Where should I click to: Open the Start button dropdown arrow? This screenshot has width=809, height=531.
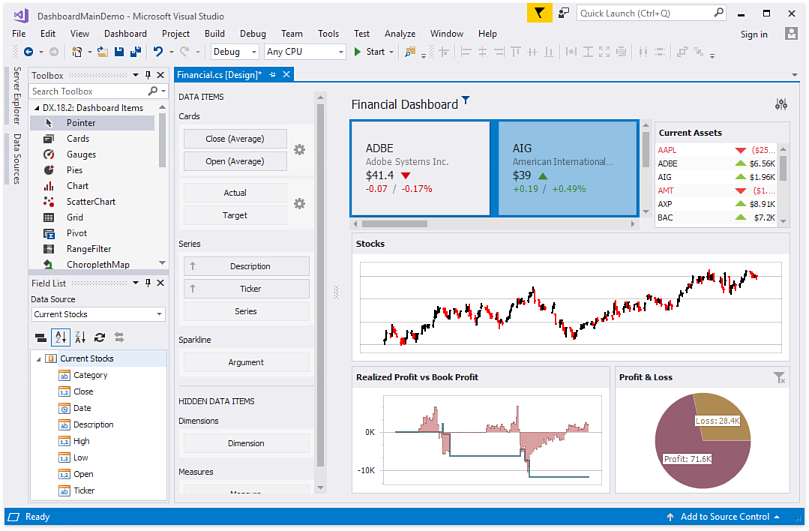pyautogui.click(x=392, y=52)
